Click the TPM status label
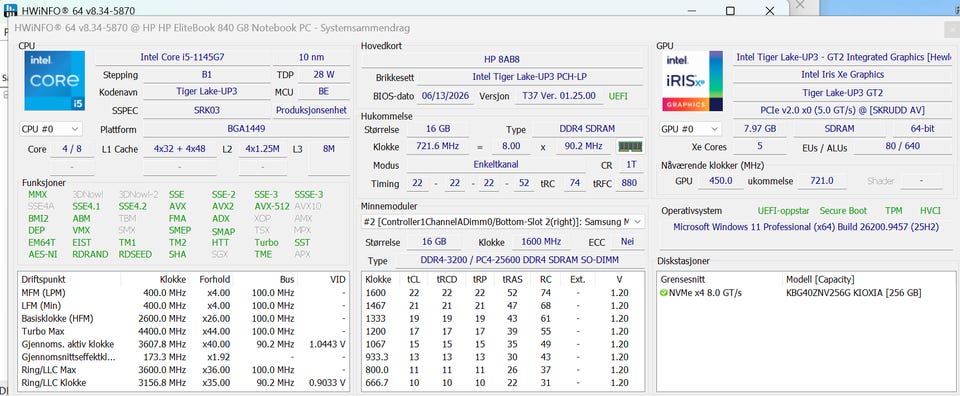 tap(893, 211)
